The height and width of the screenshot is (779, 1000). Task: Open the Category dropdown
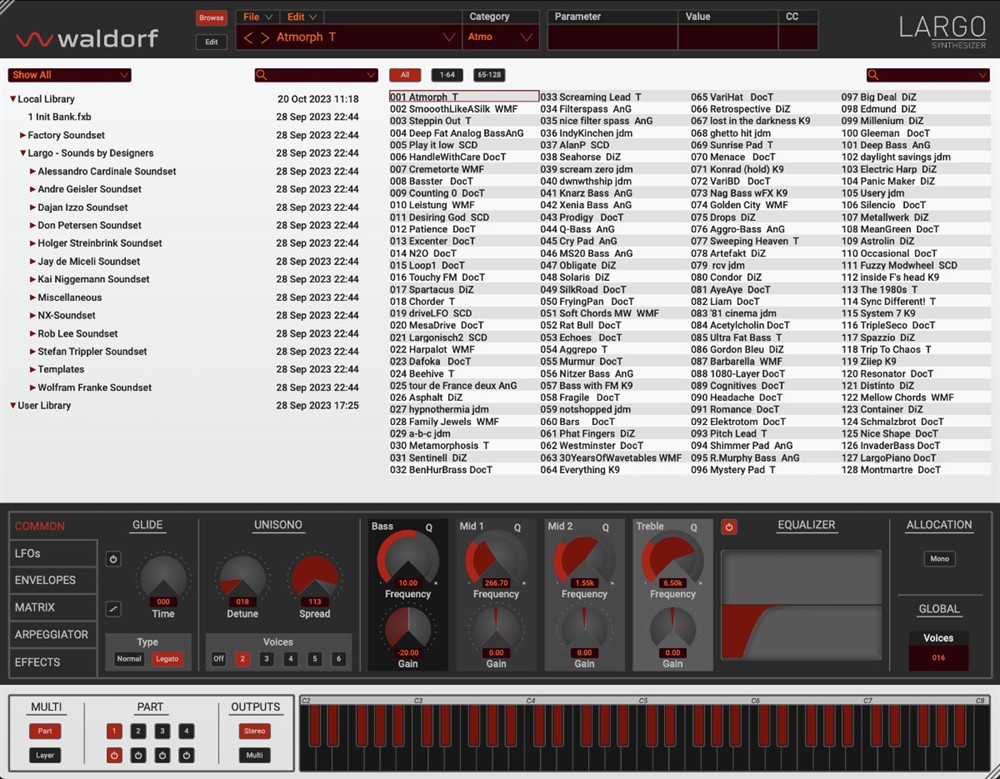pos(500,38)
